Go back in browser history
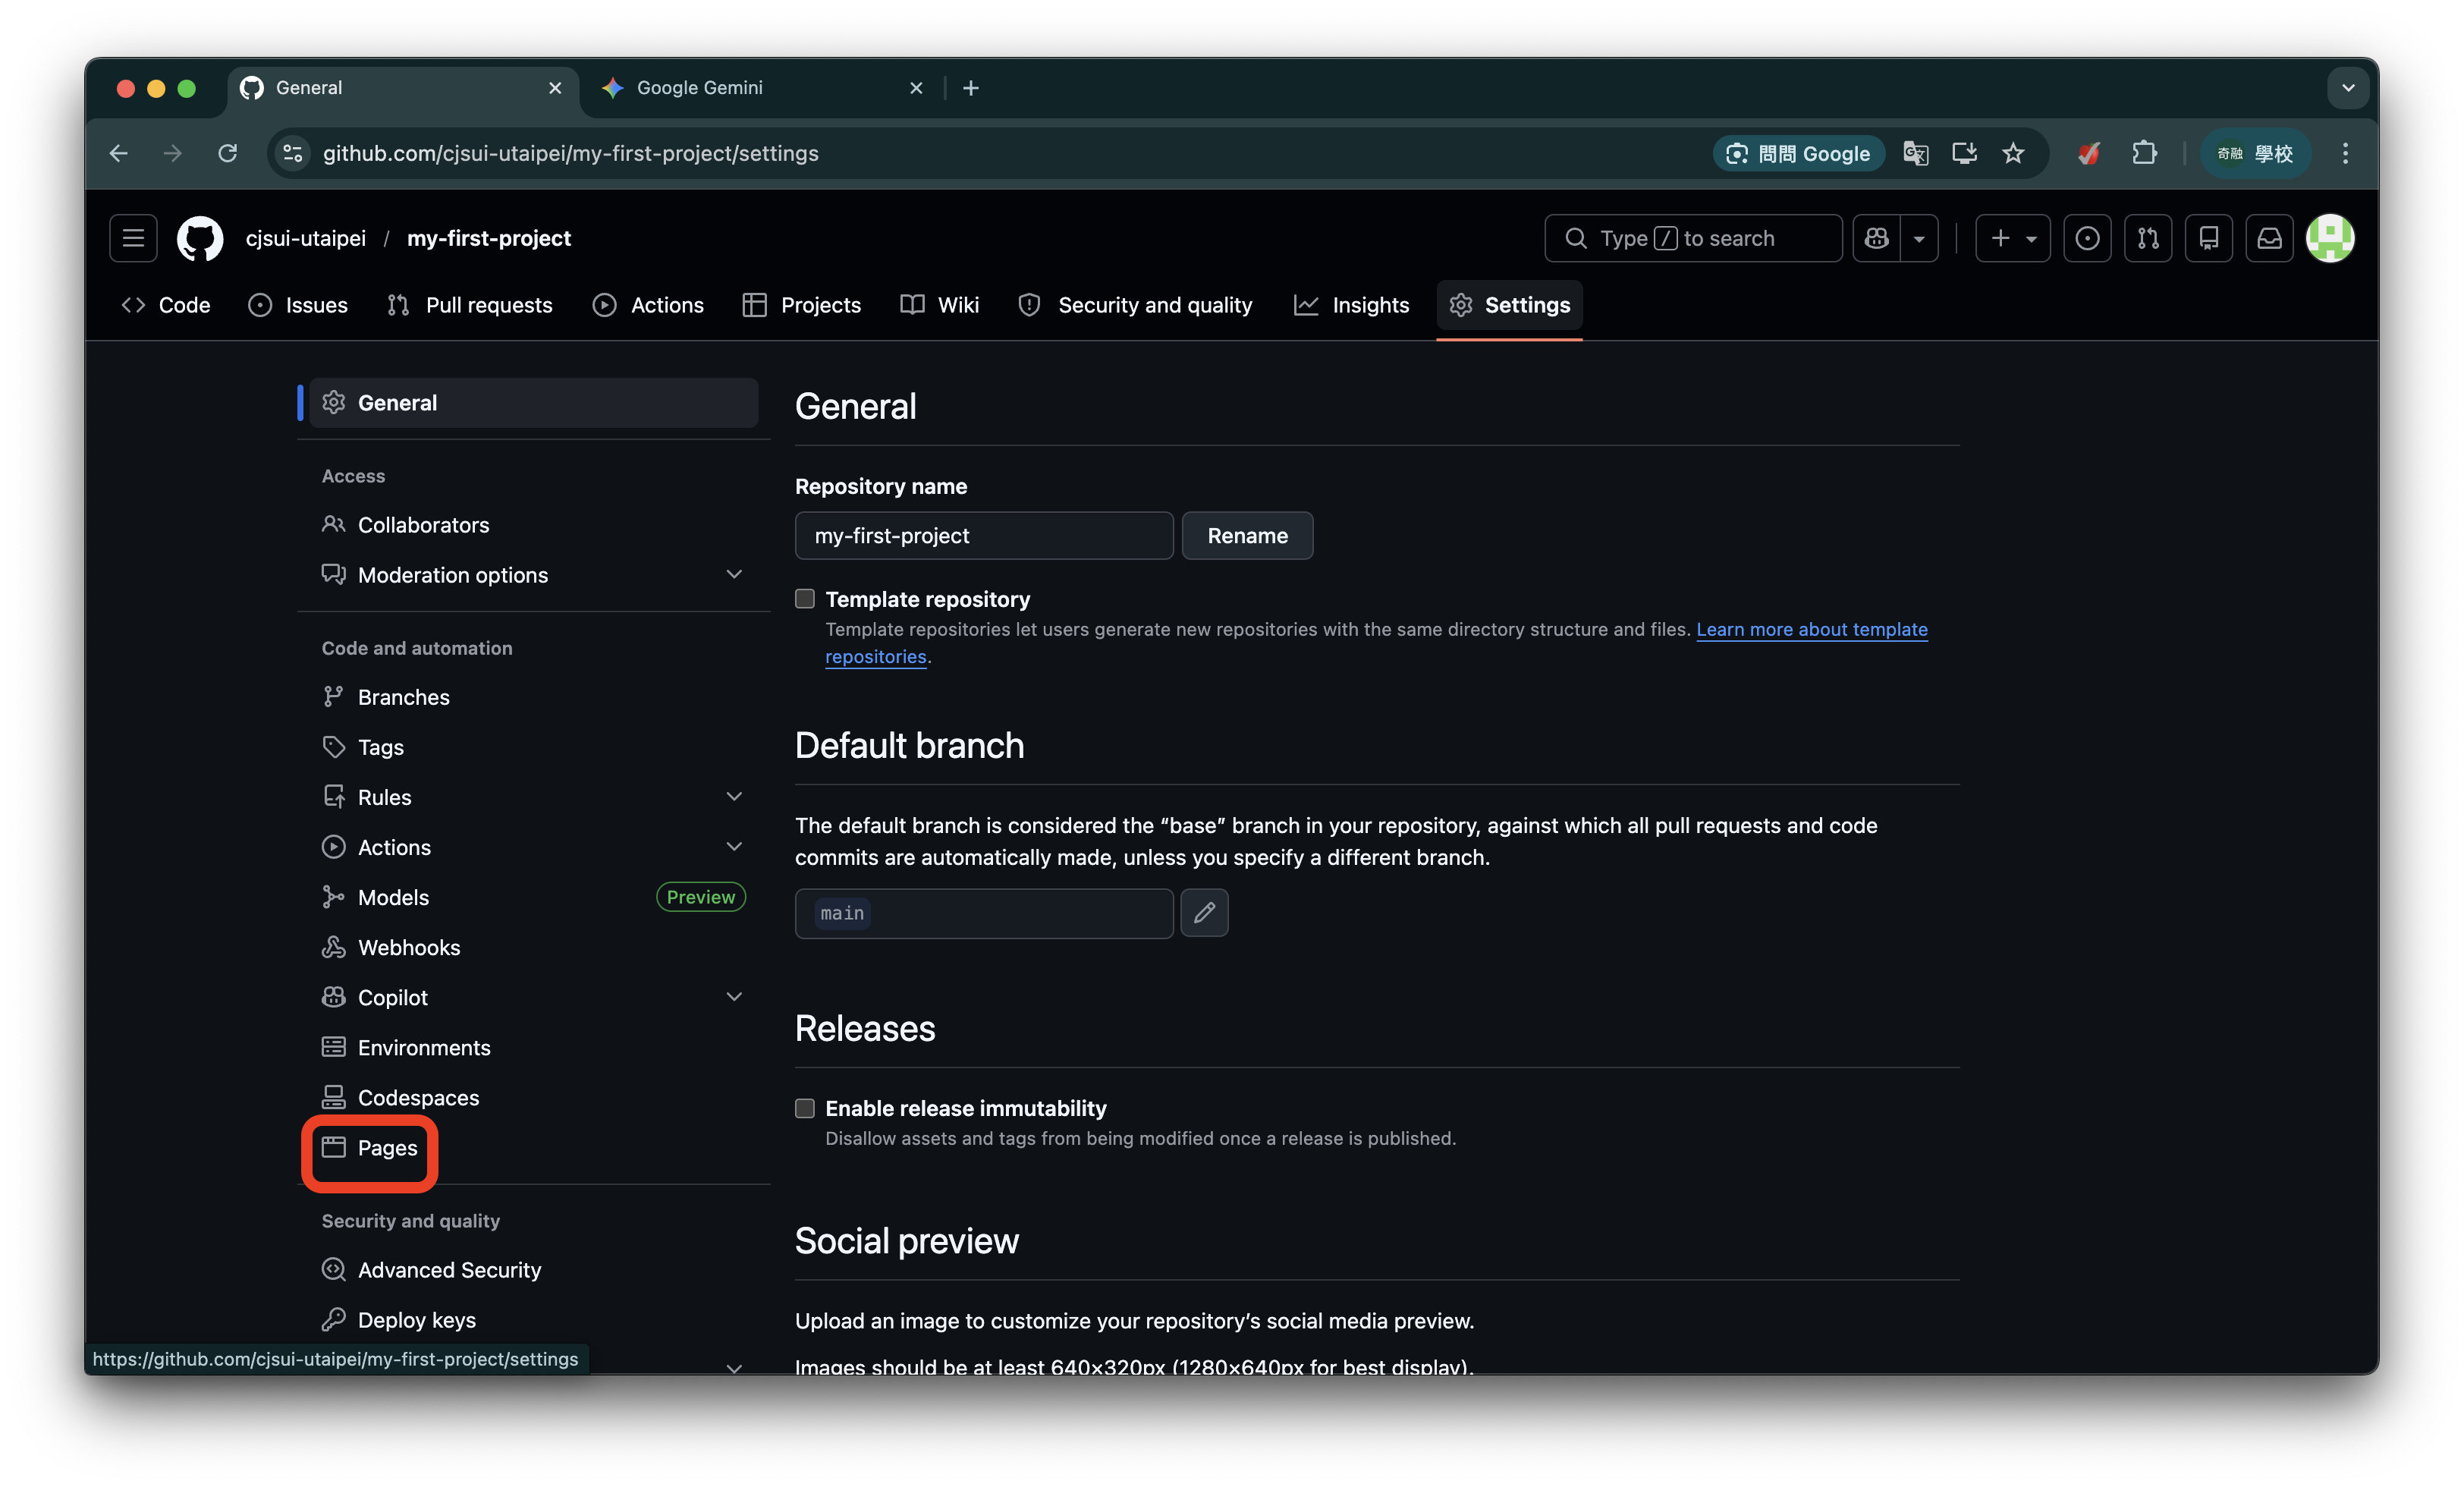Screen dimensions: 2464x1487 point(119,153)
